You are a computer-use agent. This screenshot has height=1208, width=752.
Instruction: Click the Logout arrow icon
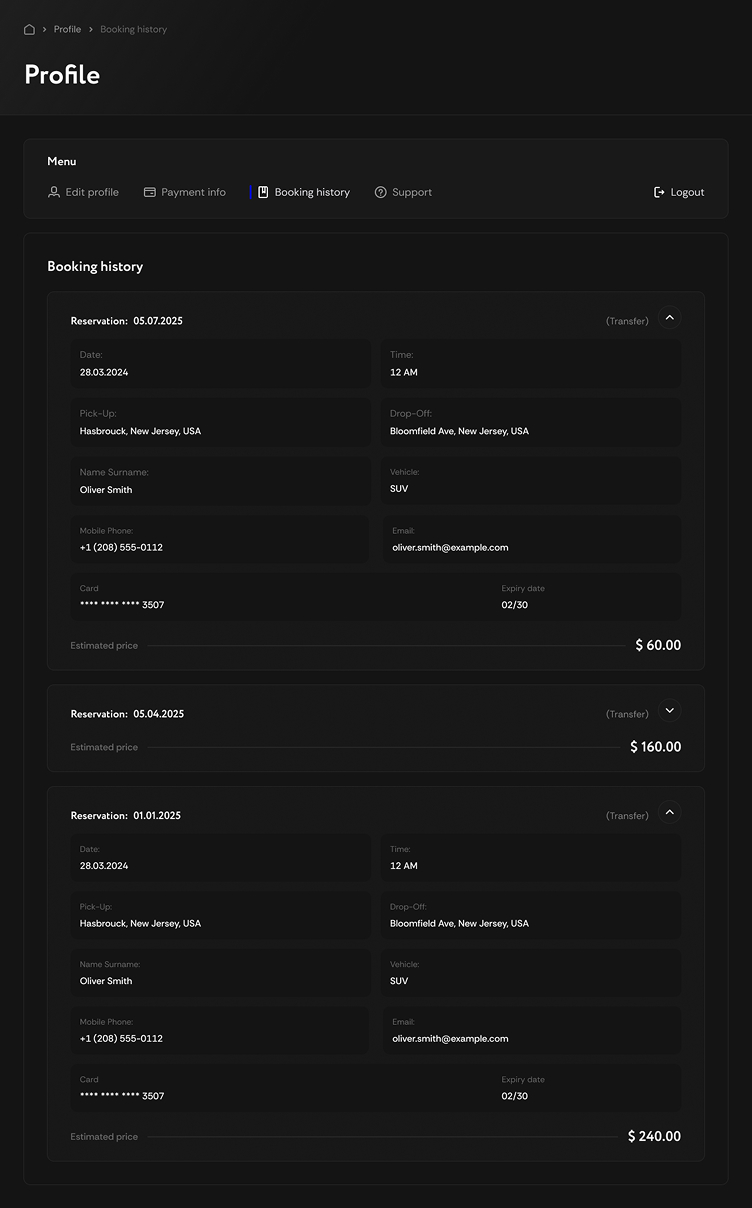tap(659, 192)
